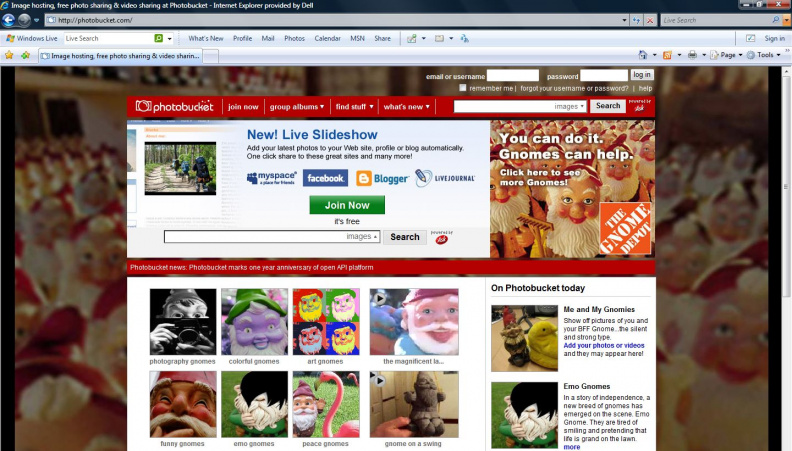Click the MySpace share icon
The height and width of the screenshot is (451, 792).
pos(272,178)
